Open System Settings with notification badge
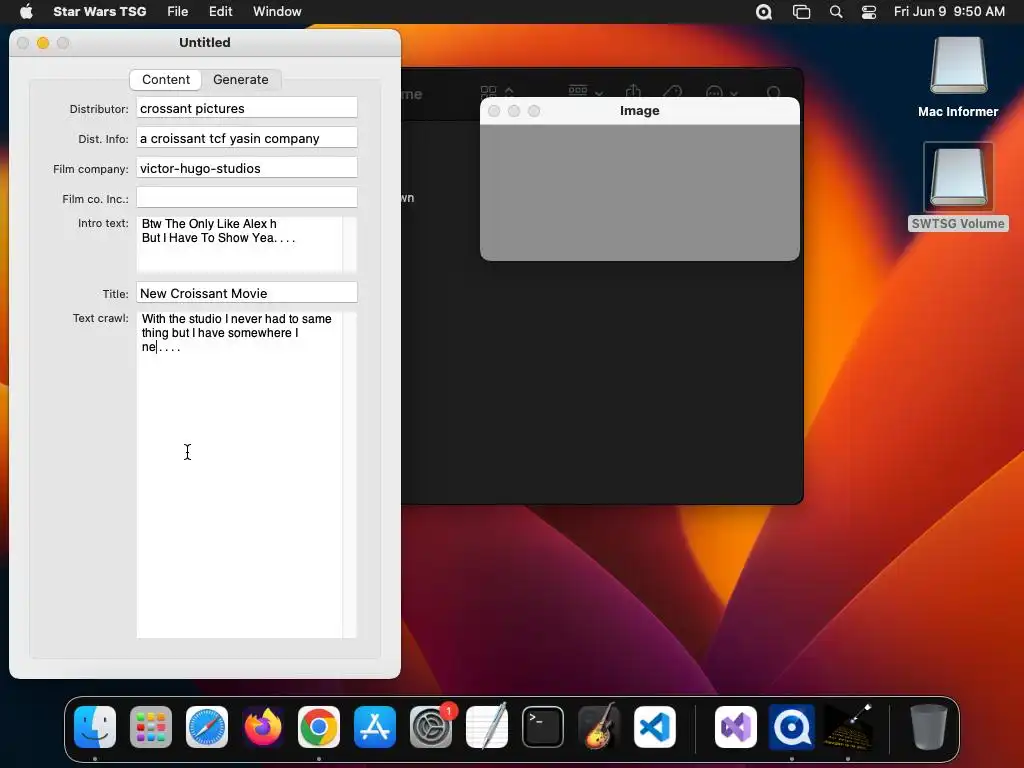 click(x=431, y=727)
